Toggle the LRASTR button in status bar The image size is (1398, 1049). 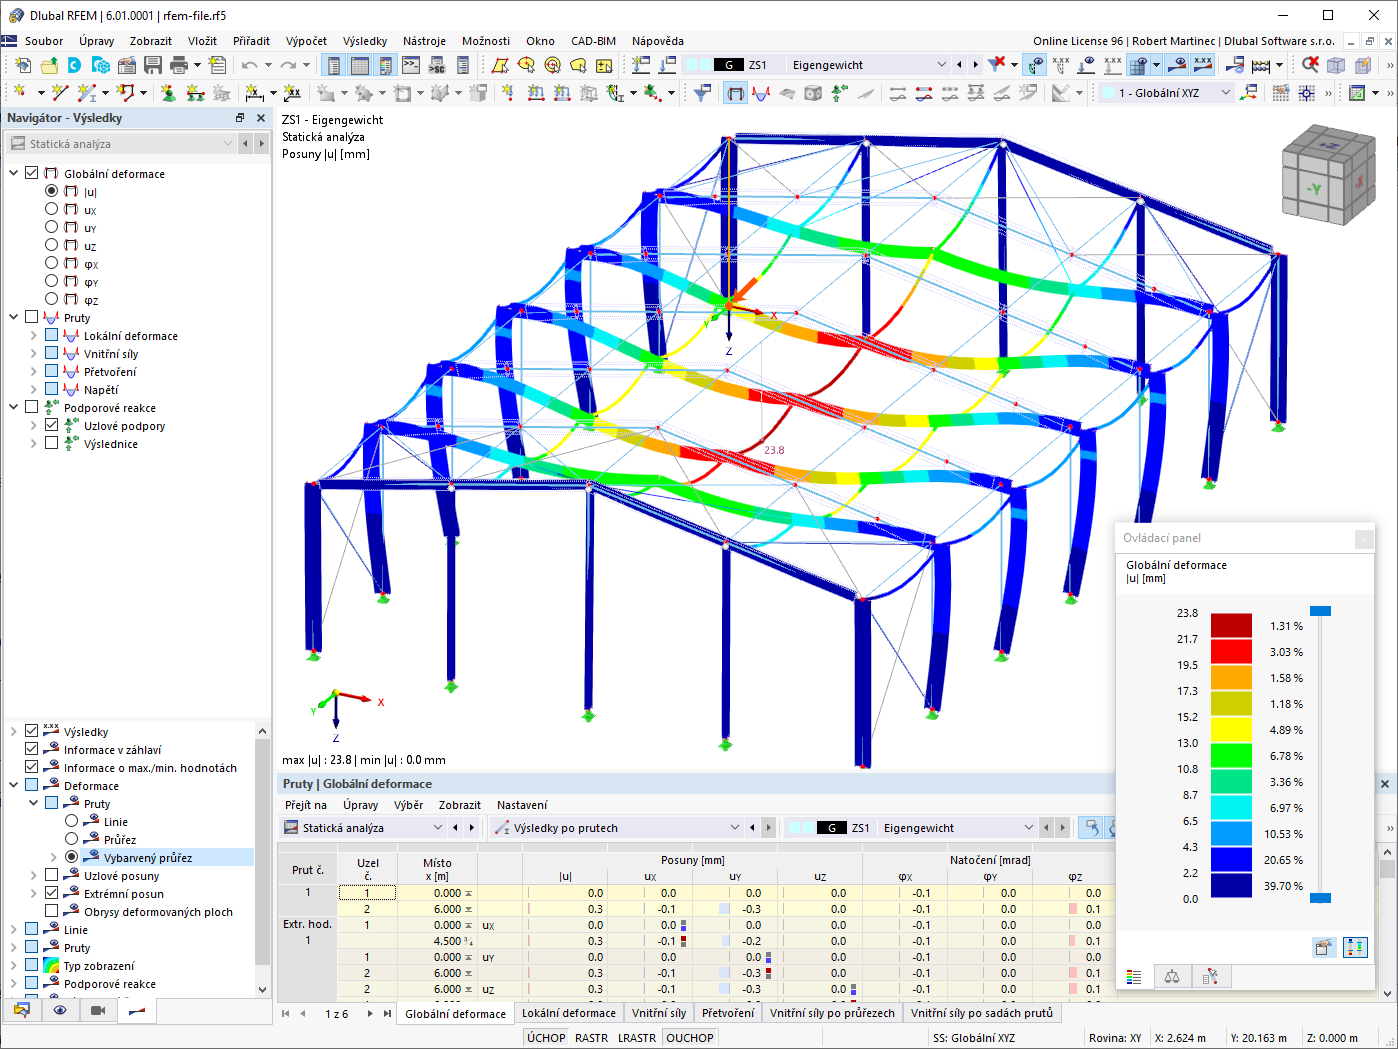637,1038
